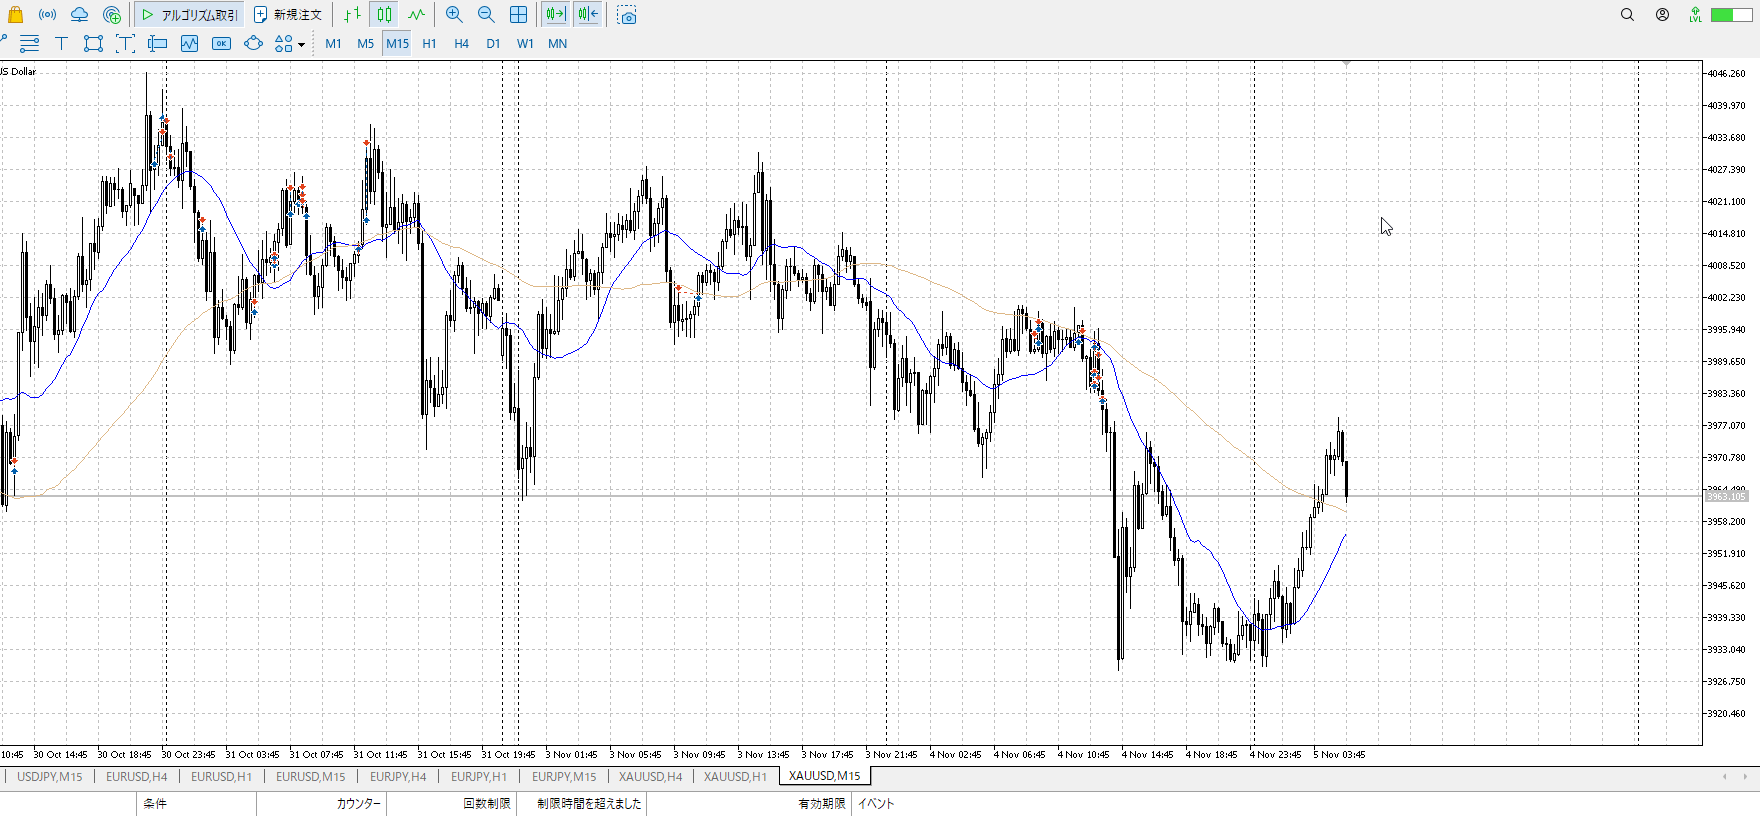This screenshot has height=840, width=1760.
Task: Toggle chart auto-scroll to latest bar
Action: 556,15
